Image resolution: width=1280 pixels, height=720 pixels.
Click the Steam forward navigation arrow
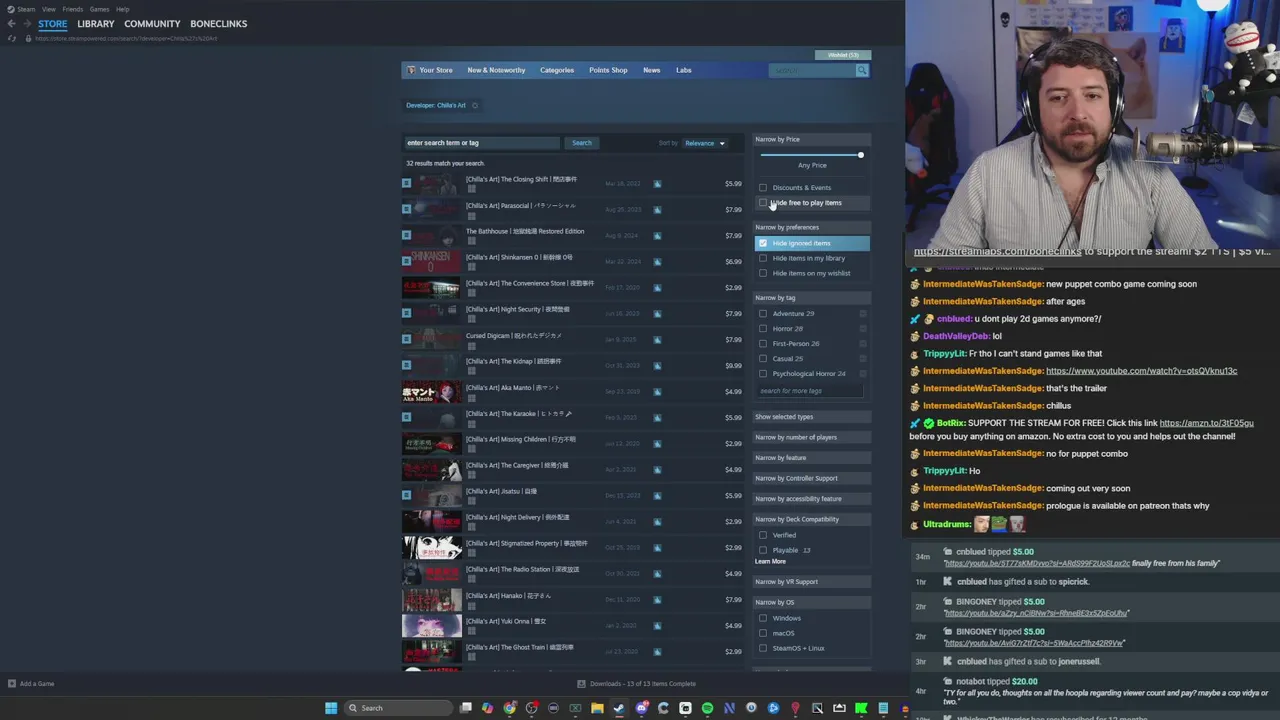click(28, 24)
